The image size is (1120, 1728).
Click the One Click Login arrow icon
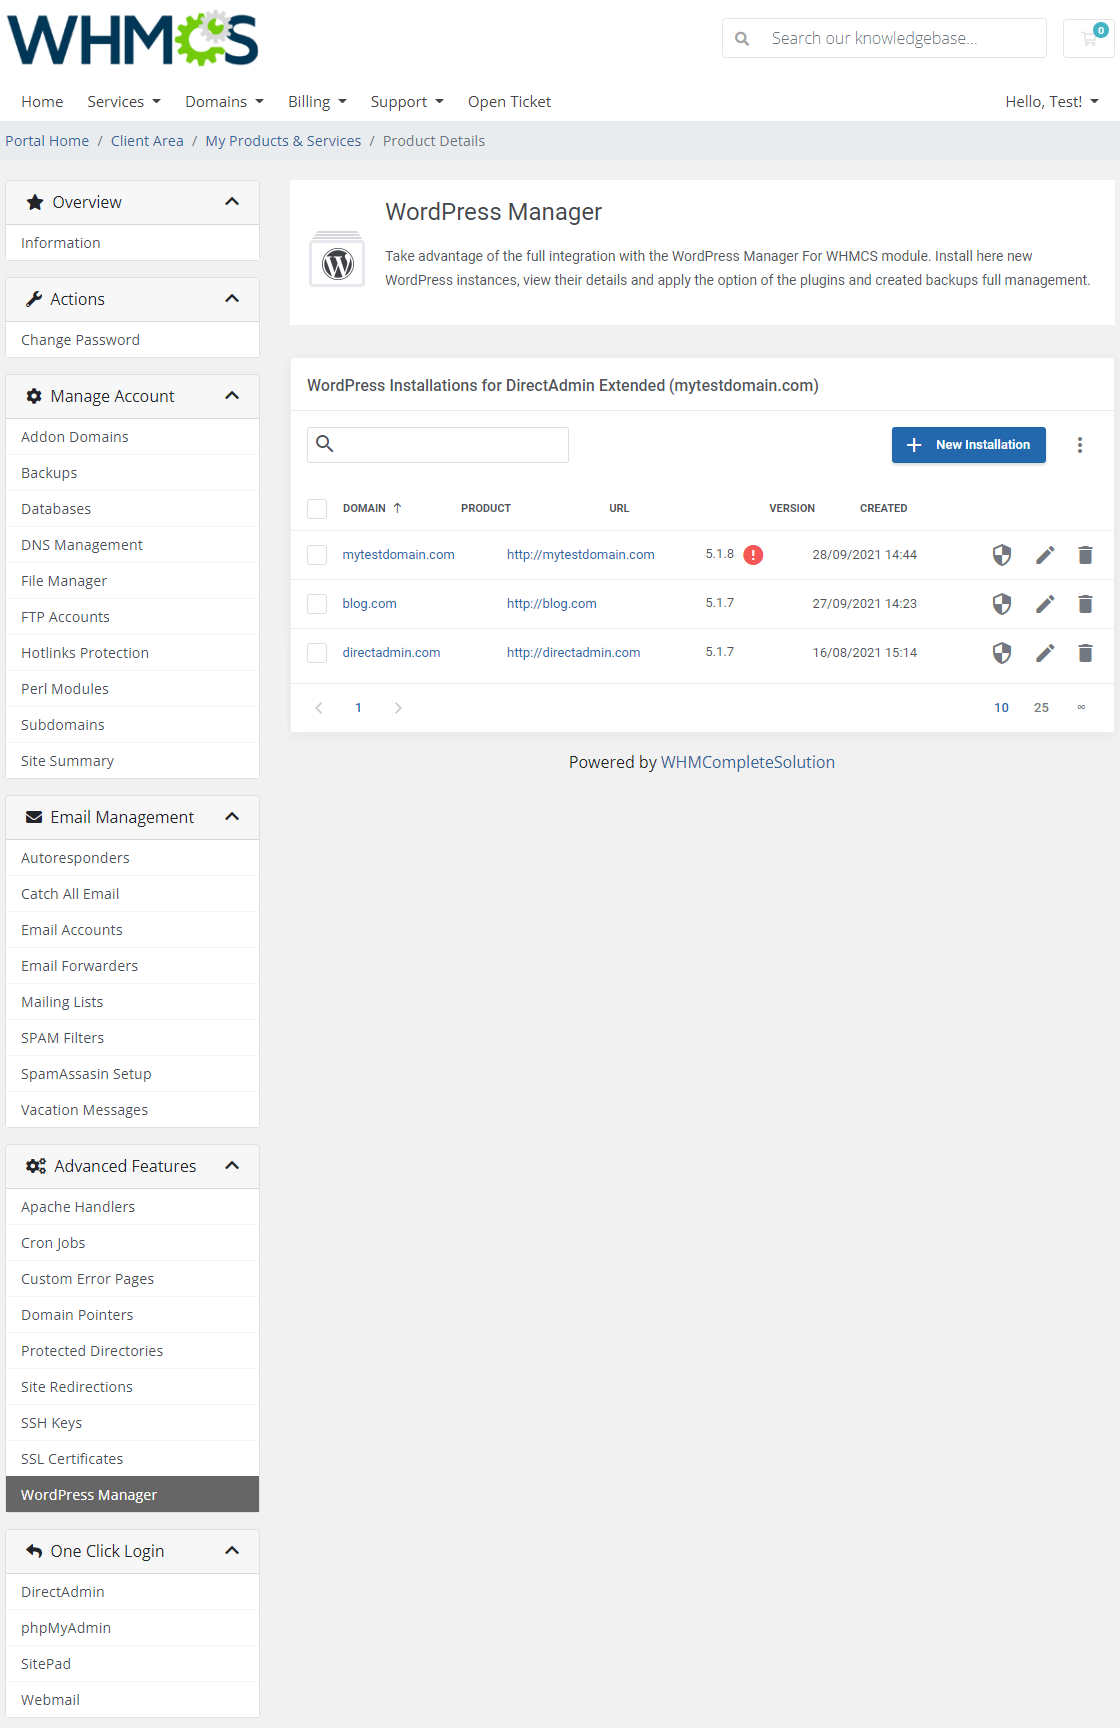pyautogui.click(x=34, y=1551)
